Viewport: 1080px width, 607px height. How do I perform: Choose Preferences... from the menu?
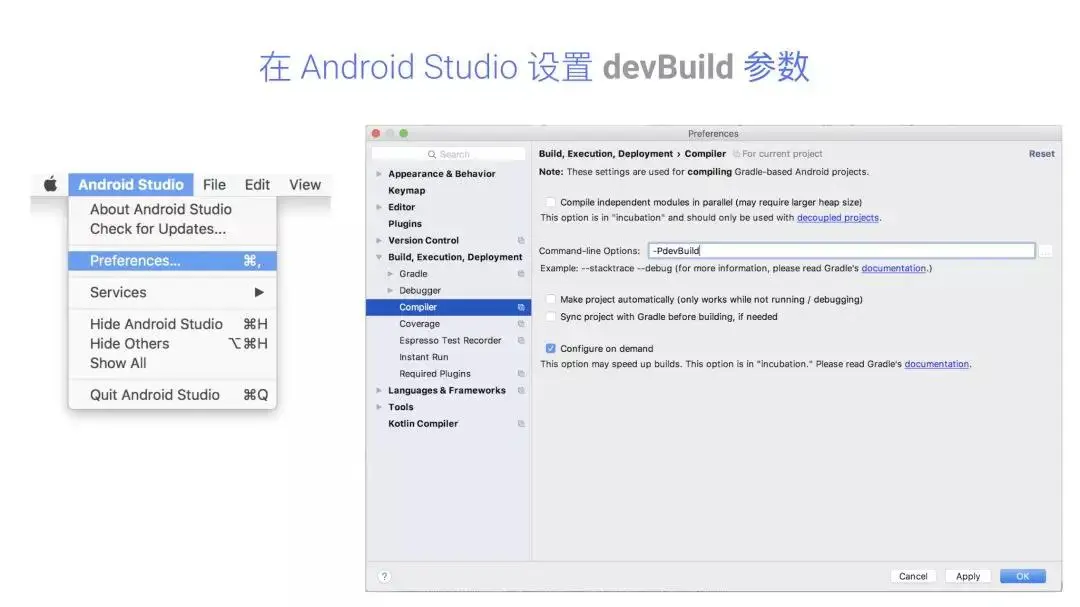172,260
